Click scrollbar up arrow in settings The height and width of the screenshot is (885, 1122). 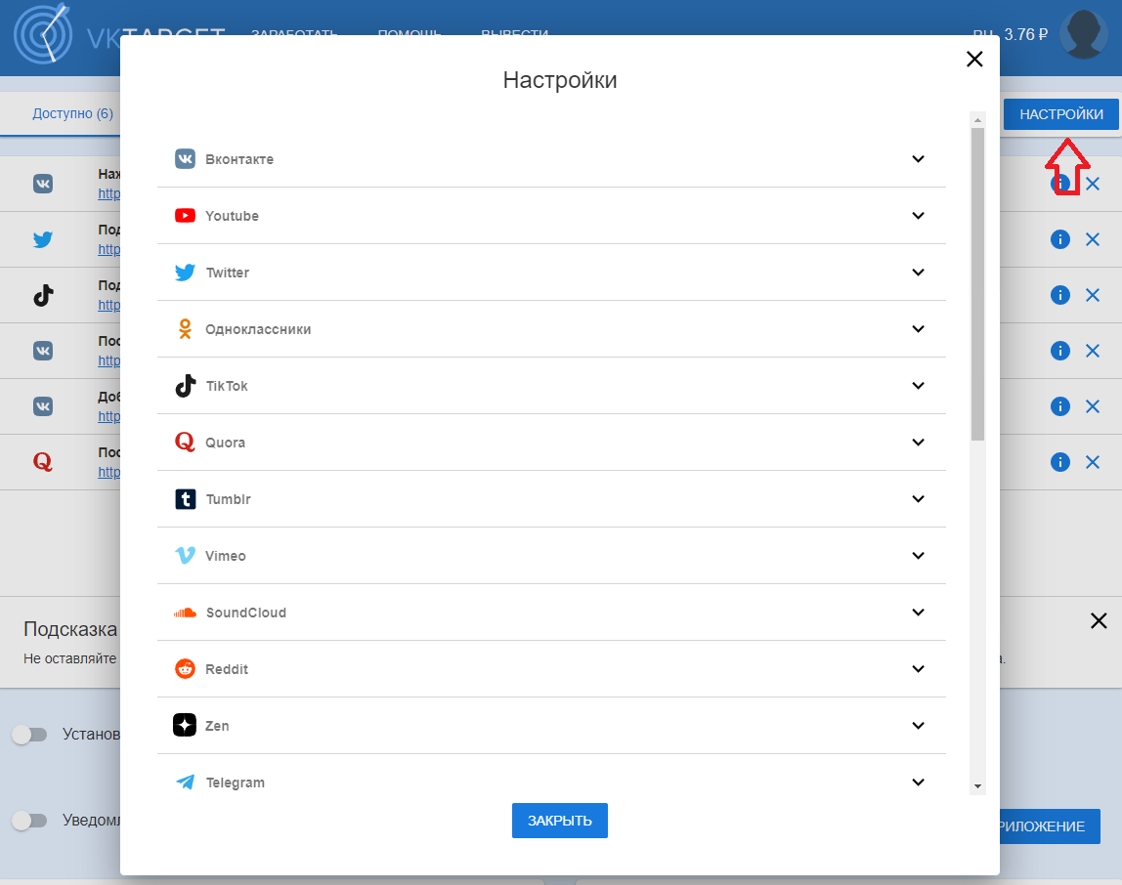[x=977, y=120]
